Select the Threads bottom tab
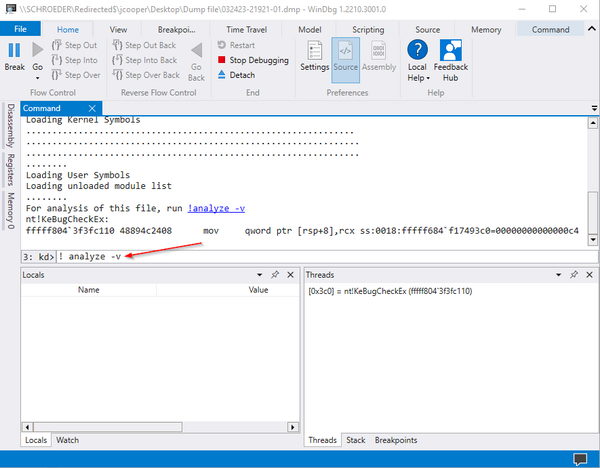 coord(322,440)
